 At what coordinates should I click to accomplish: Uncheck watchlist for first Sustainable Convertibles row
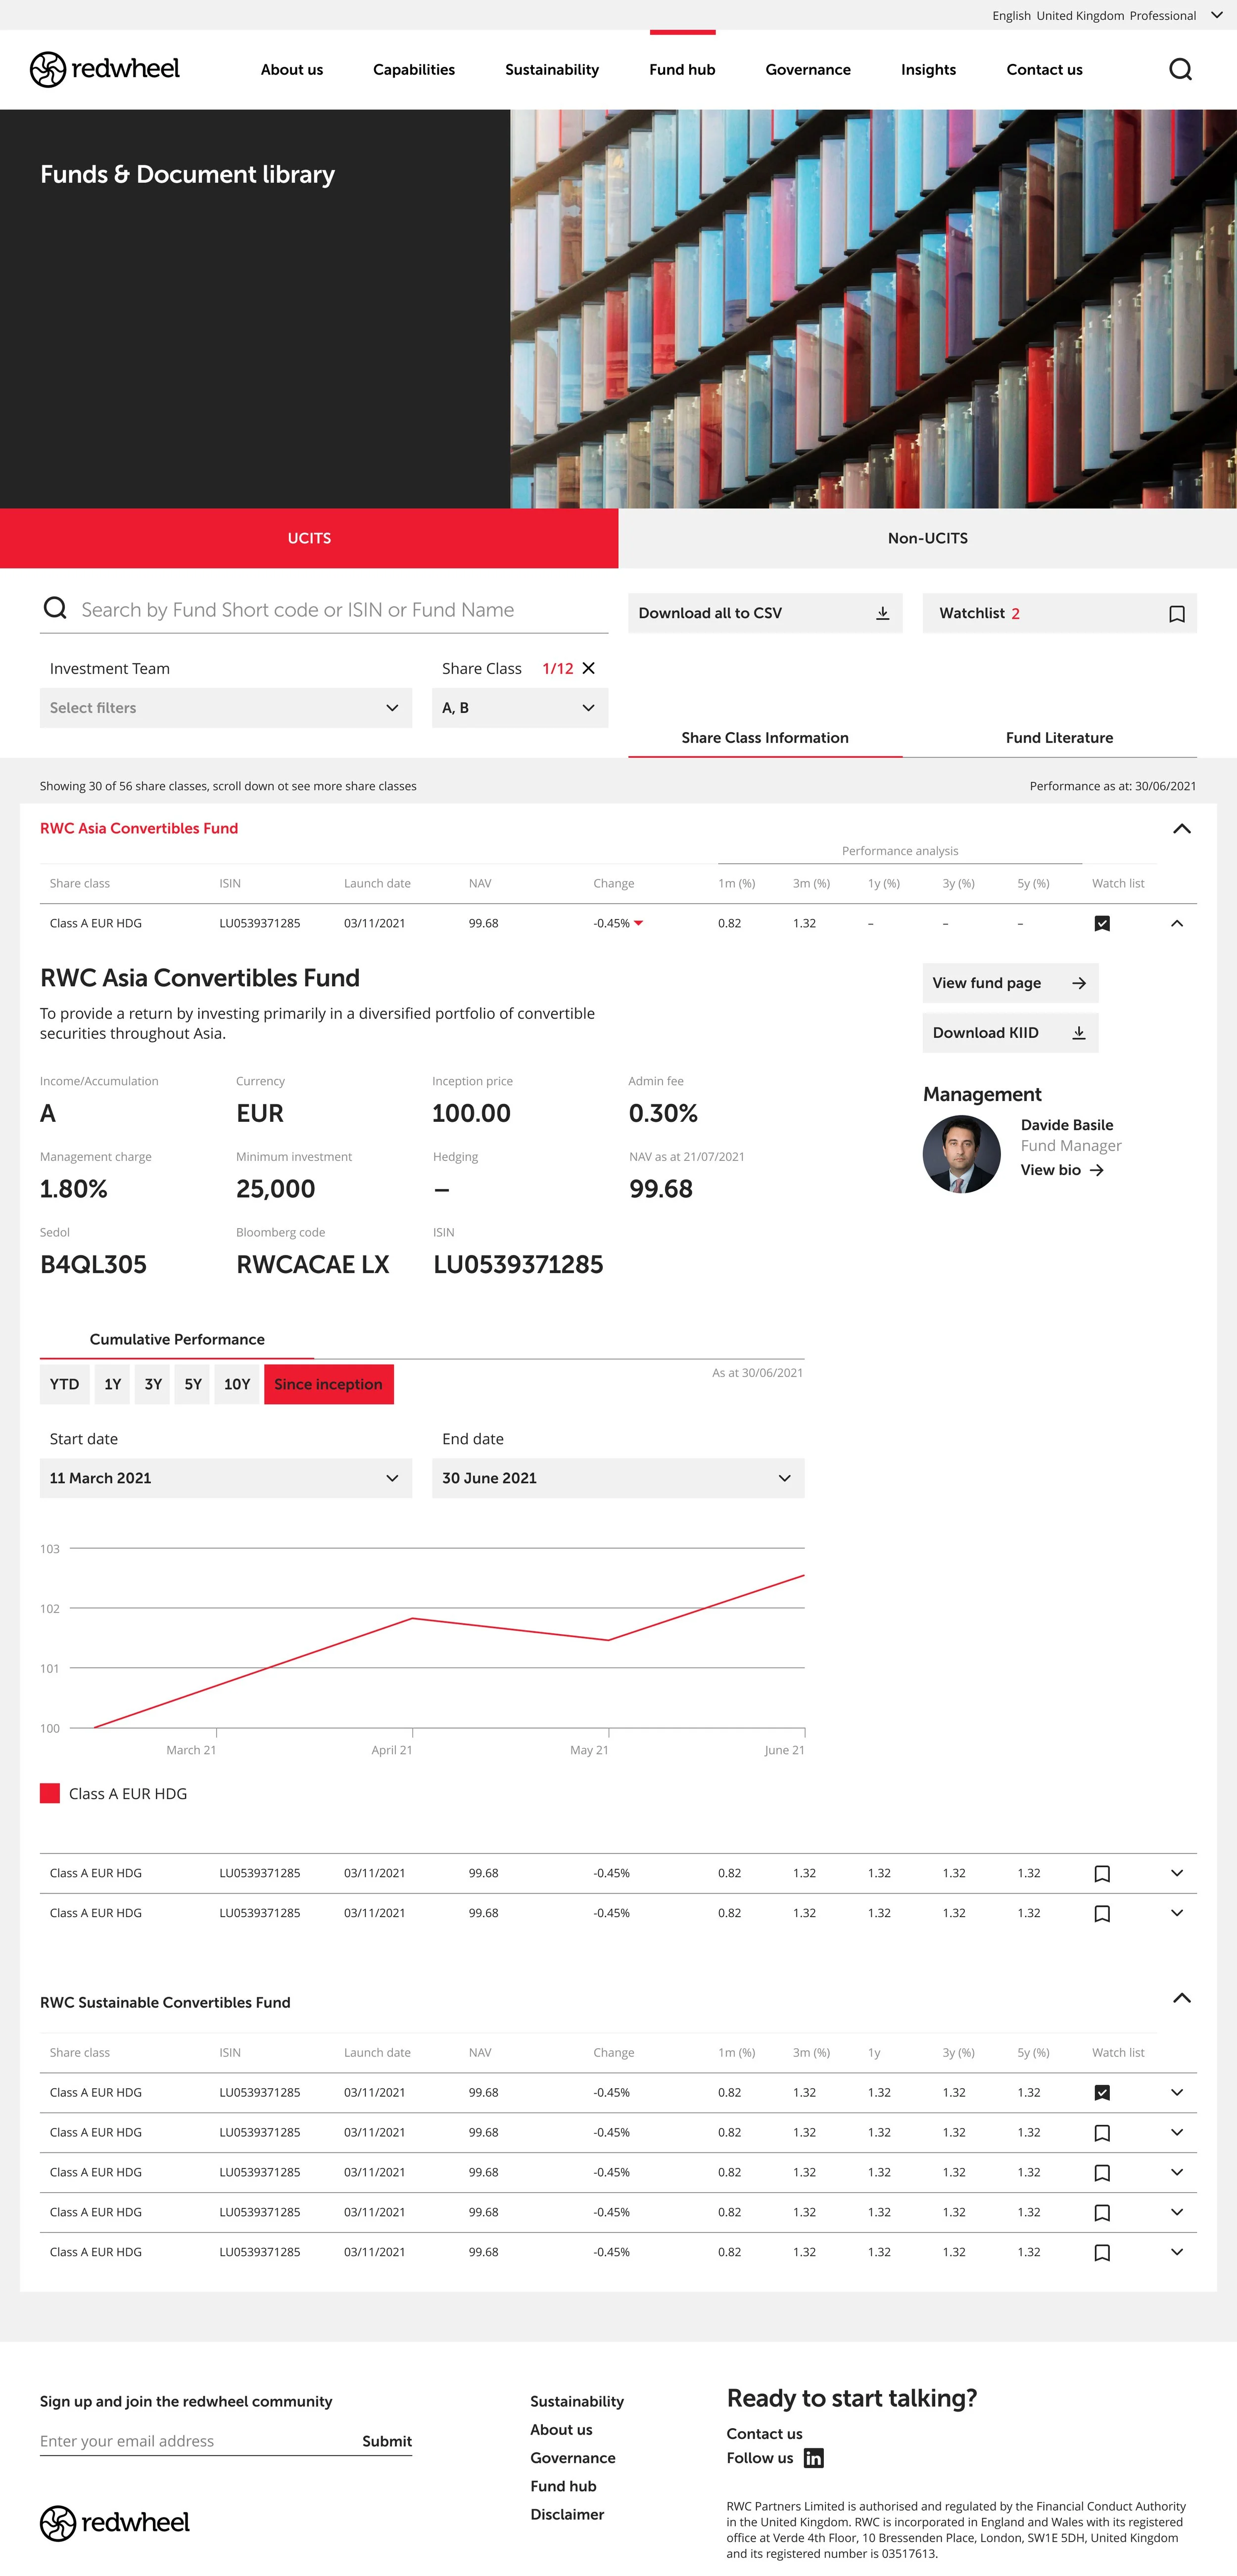(1102, 2093)
